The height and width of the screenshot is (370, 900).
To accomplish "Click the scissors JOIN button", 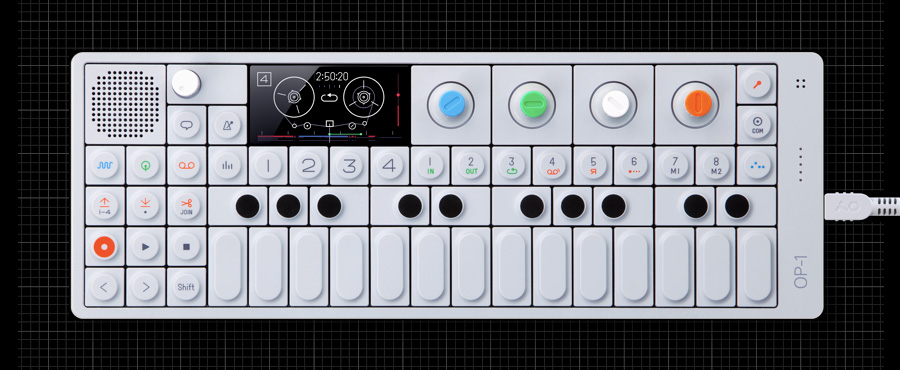I will coord(186,206).
